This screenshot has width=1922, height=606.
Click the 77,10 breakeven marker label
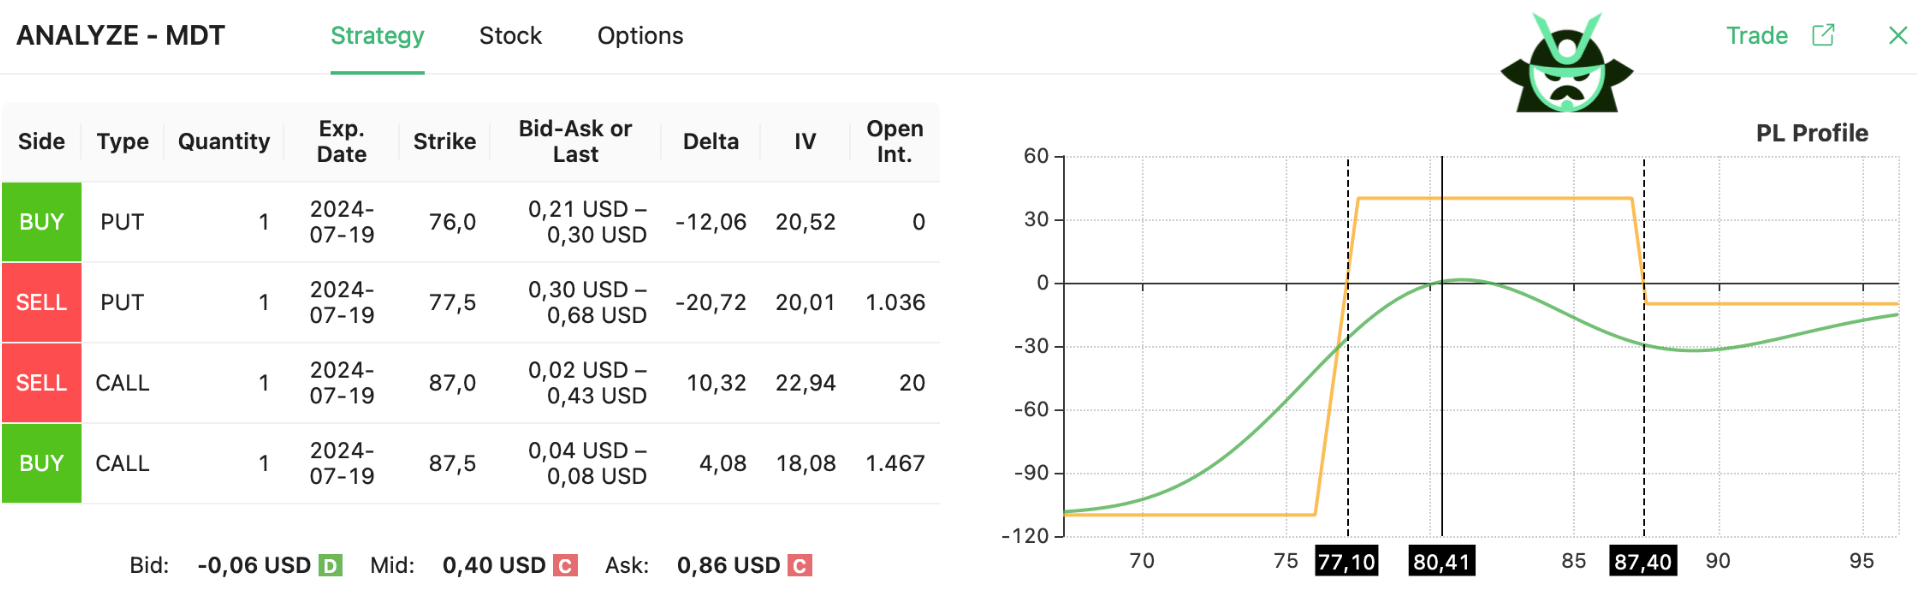click(1346, 561)
